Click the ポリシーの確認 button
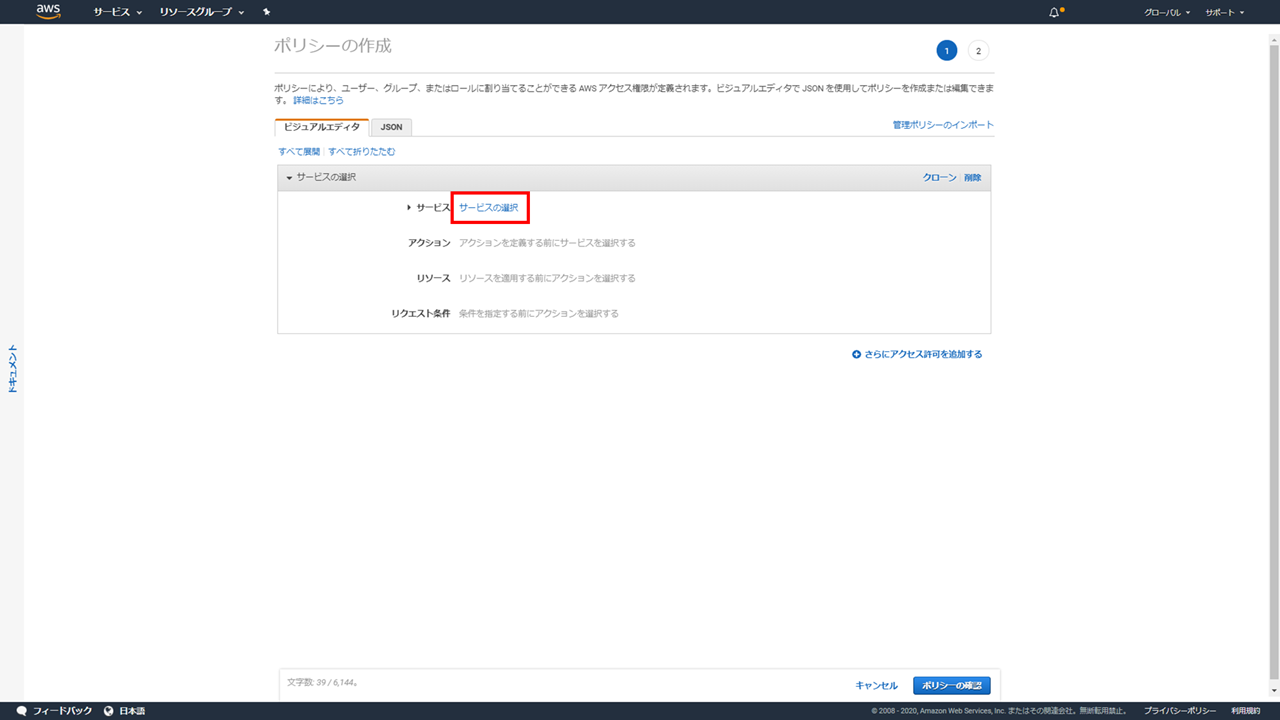 pyautogui.click(x=951, y=685)
